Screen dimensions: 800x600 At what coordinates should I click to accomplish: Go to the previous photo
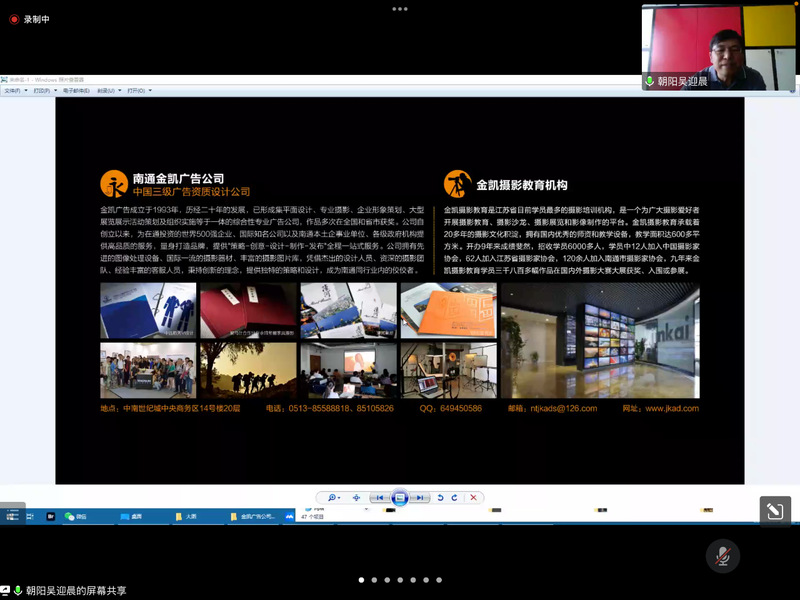[380, 497]
